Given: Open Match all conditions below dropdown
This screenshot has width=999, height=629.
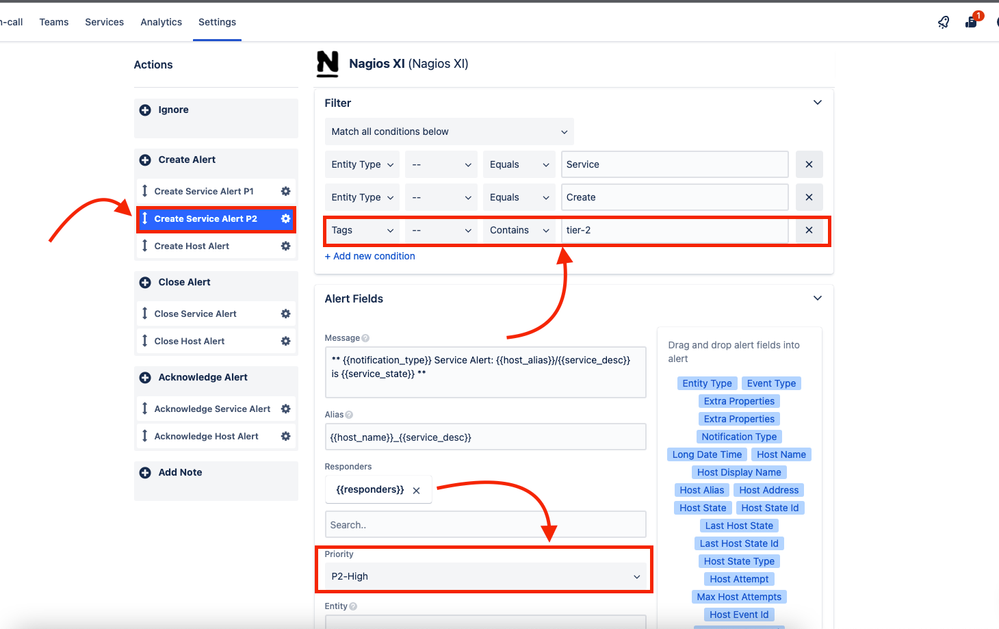Looking at the screenshot, I should click(x=449, y=132).
